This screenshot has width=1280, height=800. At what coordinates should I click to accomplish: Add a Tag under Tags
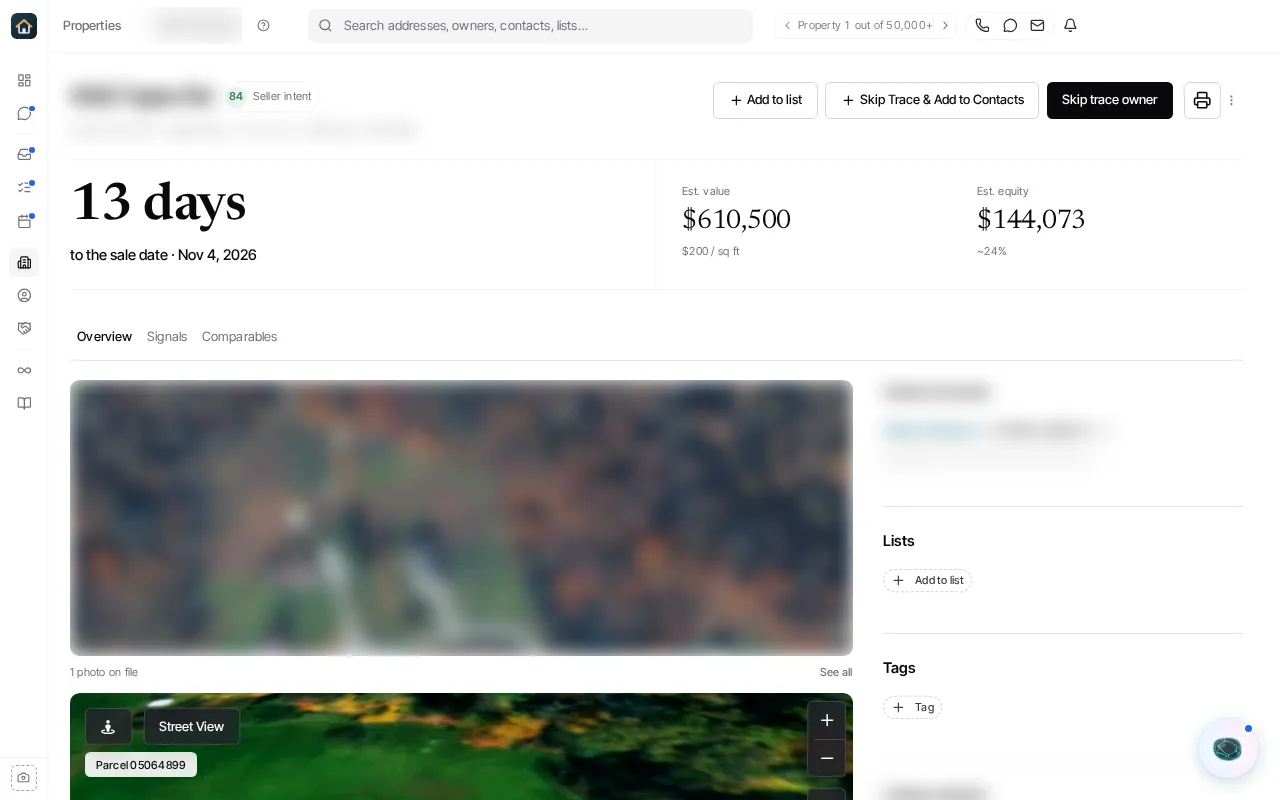pyautogui.click(x=912, y=708)
